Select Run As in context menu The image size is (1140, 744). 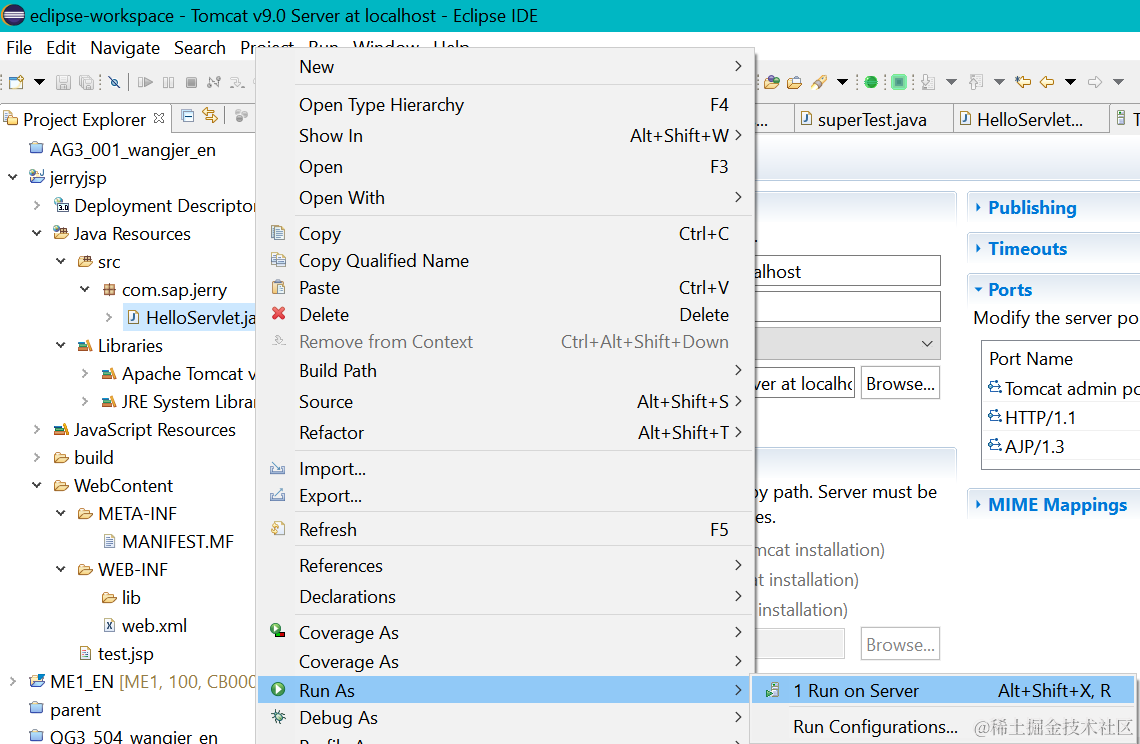(x=505, y=690)
